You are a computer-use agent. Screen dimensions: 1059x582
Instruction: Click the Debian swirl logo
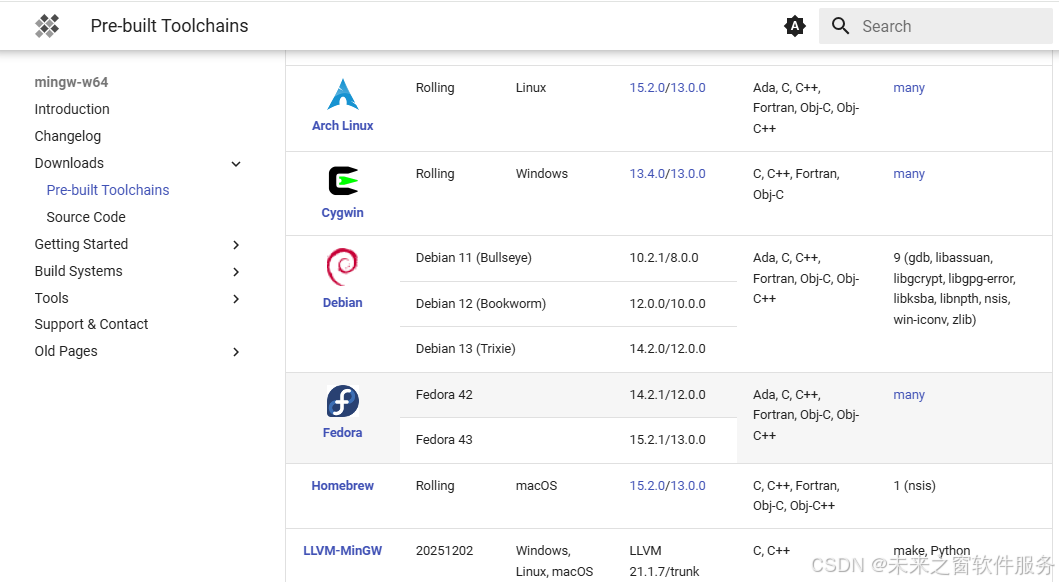click(342, 267)
